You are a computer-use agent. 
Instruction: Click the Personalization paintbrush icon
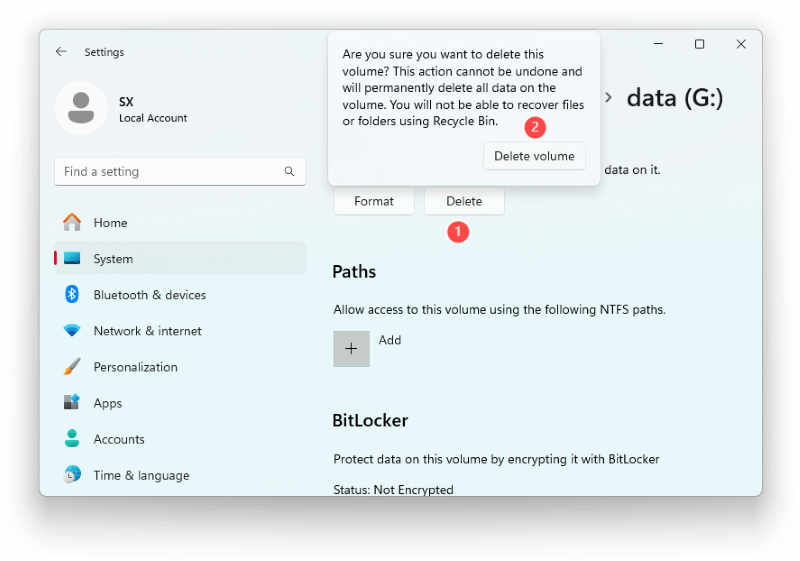(72, 367)
